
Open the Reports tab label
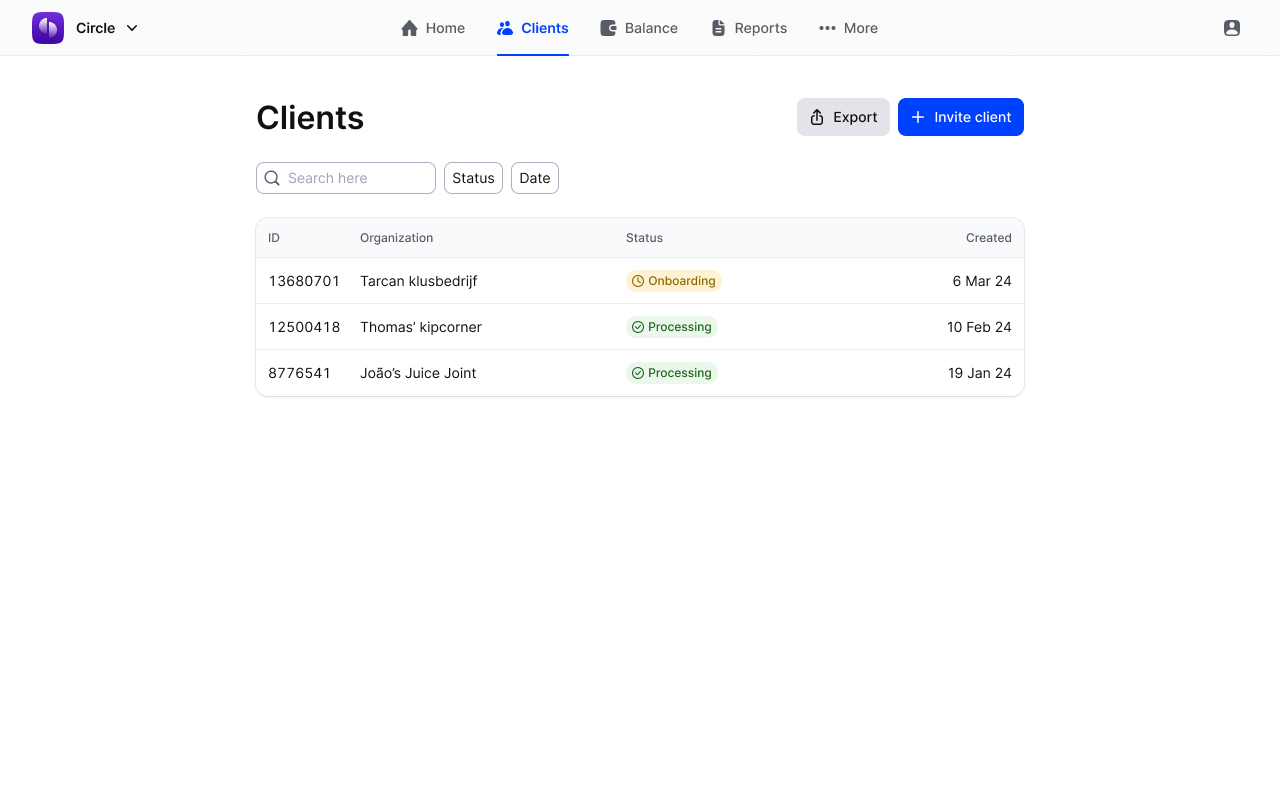coord(761,28)
